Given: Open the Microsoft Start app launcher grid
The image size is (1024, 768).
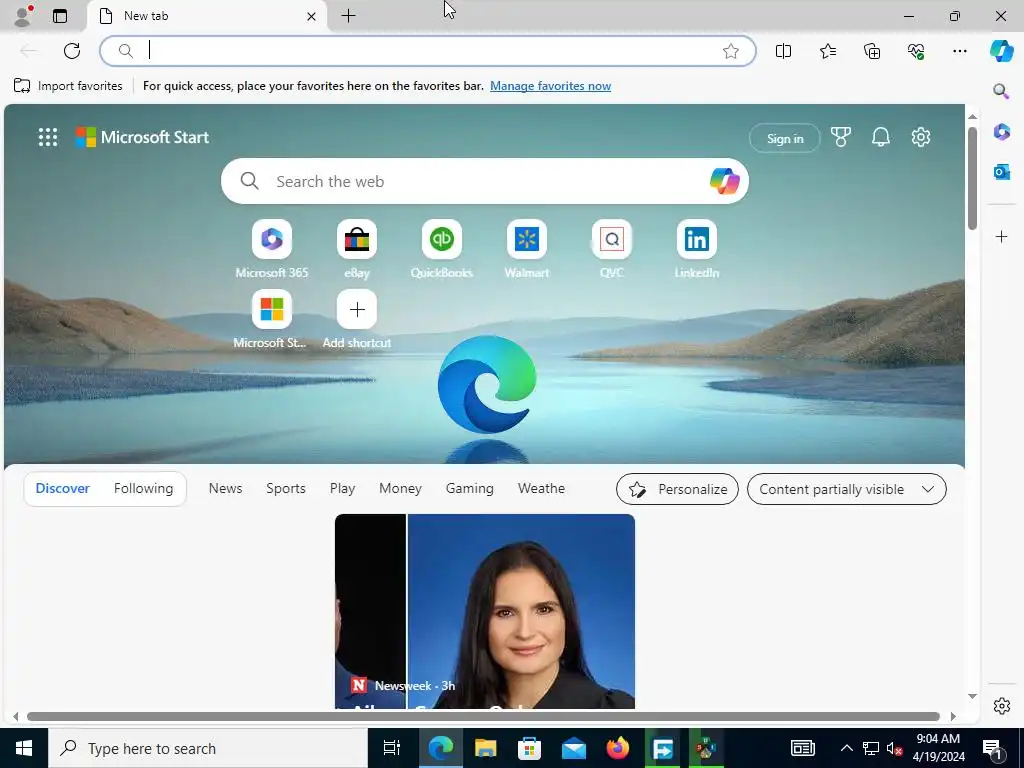Looking at the screenshot, I should pos(48,137).
